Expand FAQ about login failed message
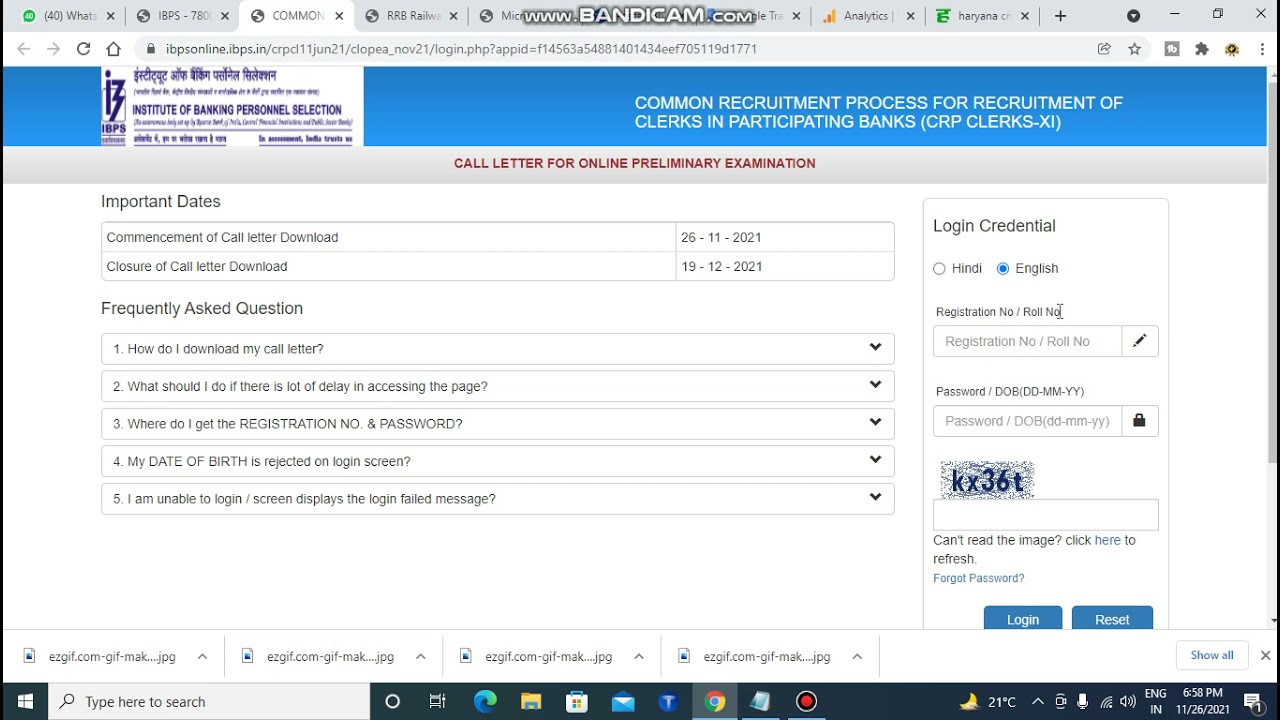Screen dimensions: 1280x720 click(x=497, y=499)
